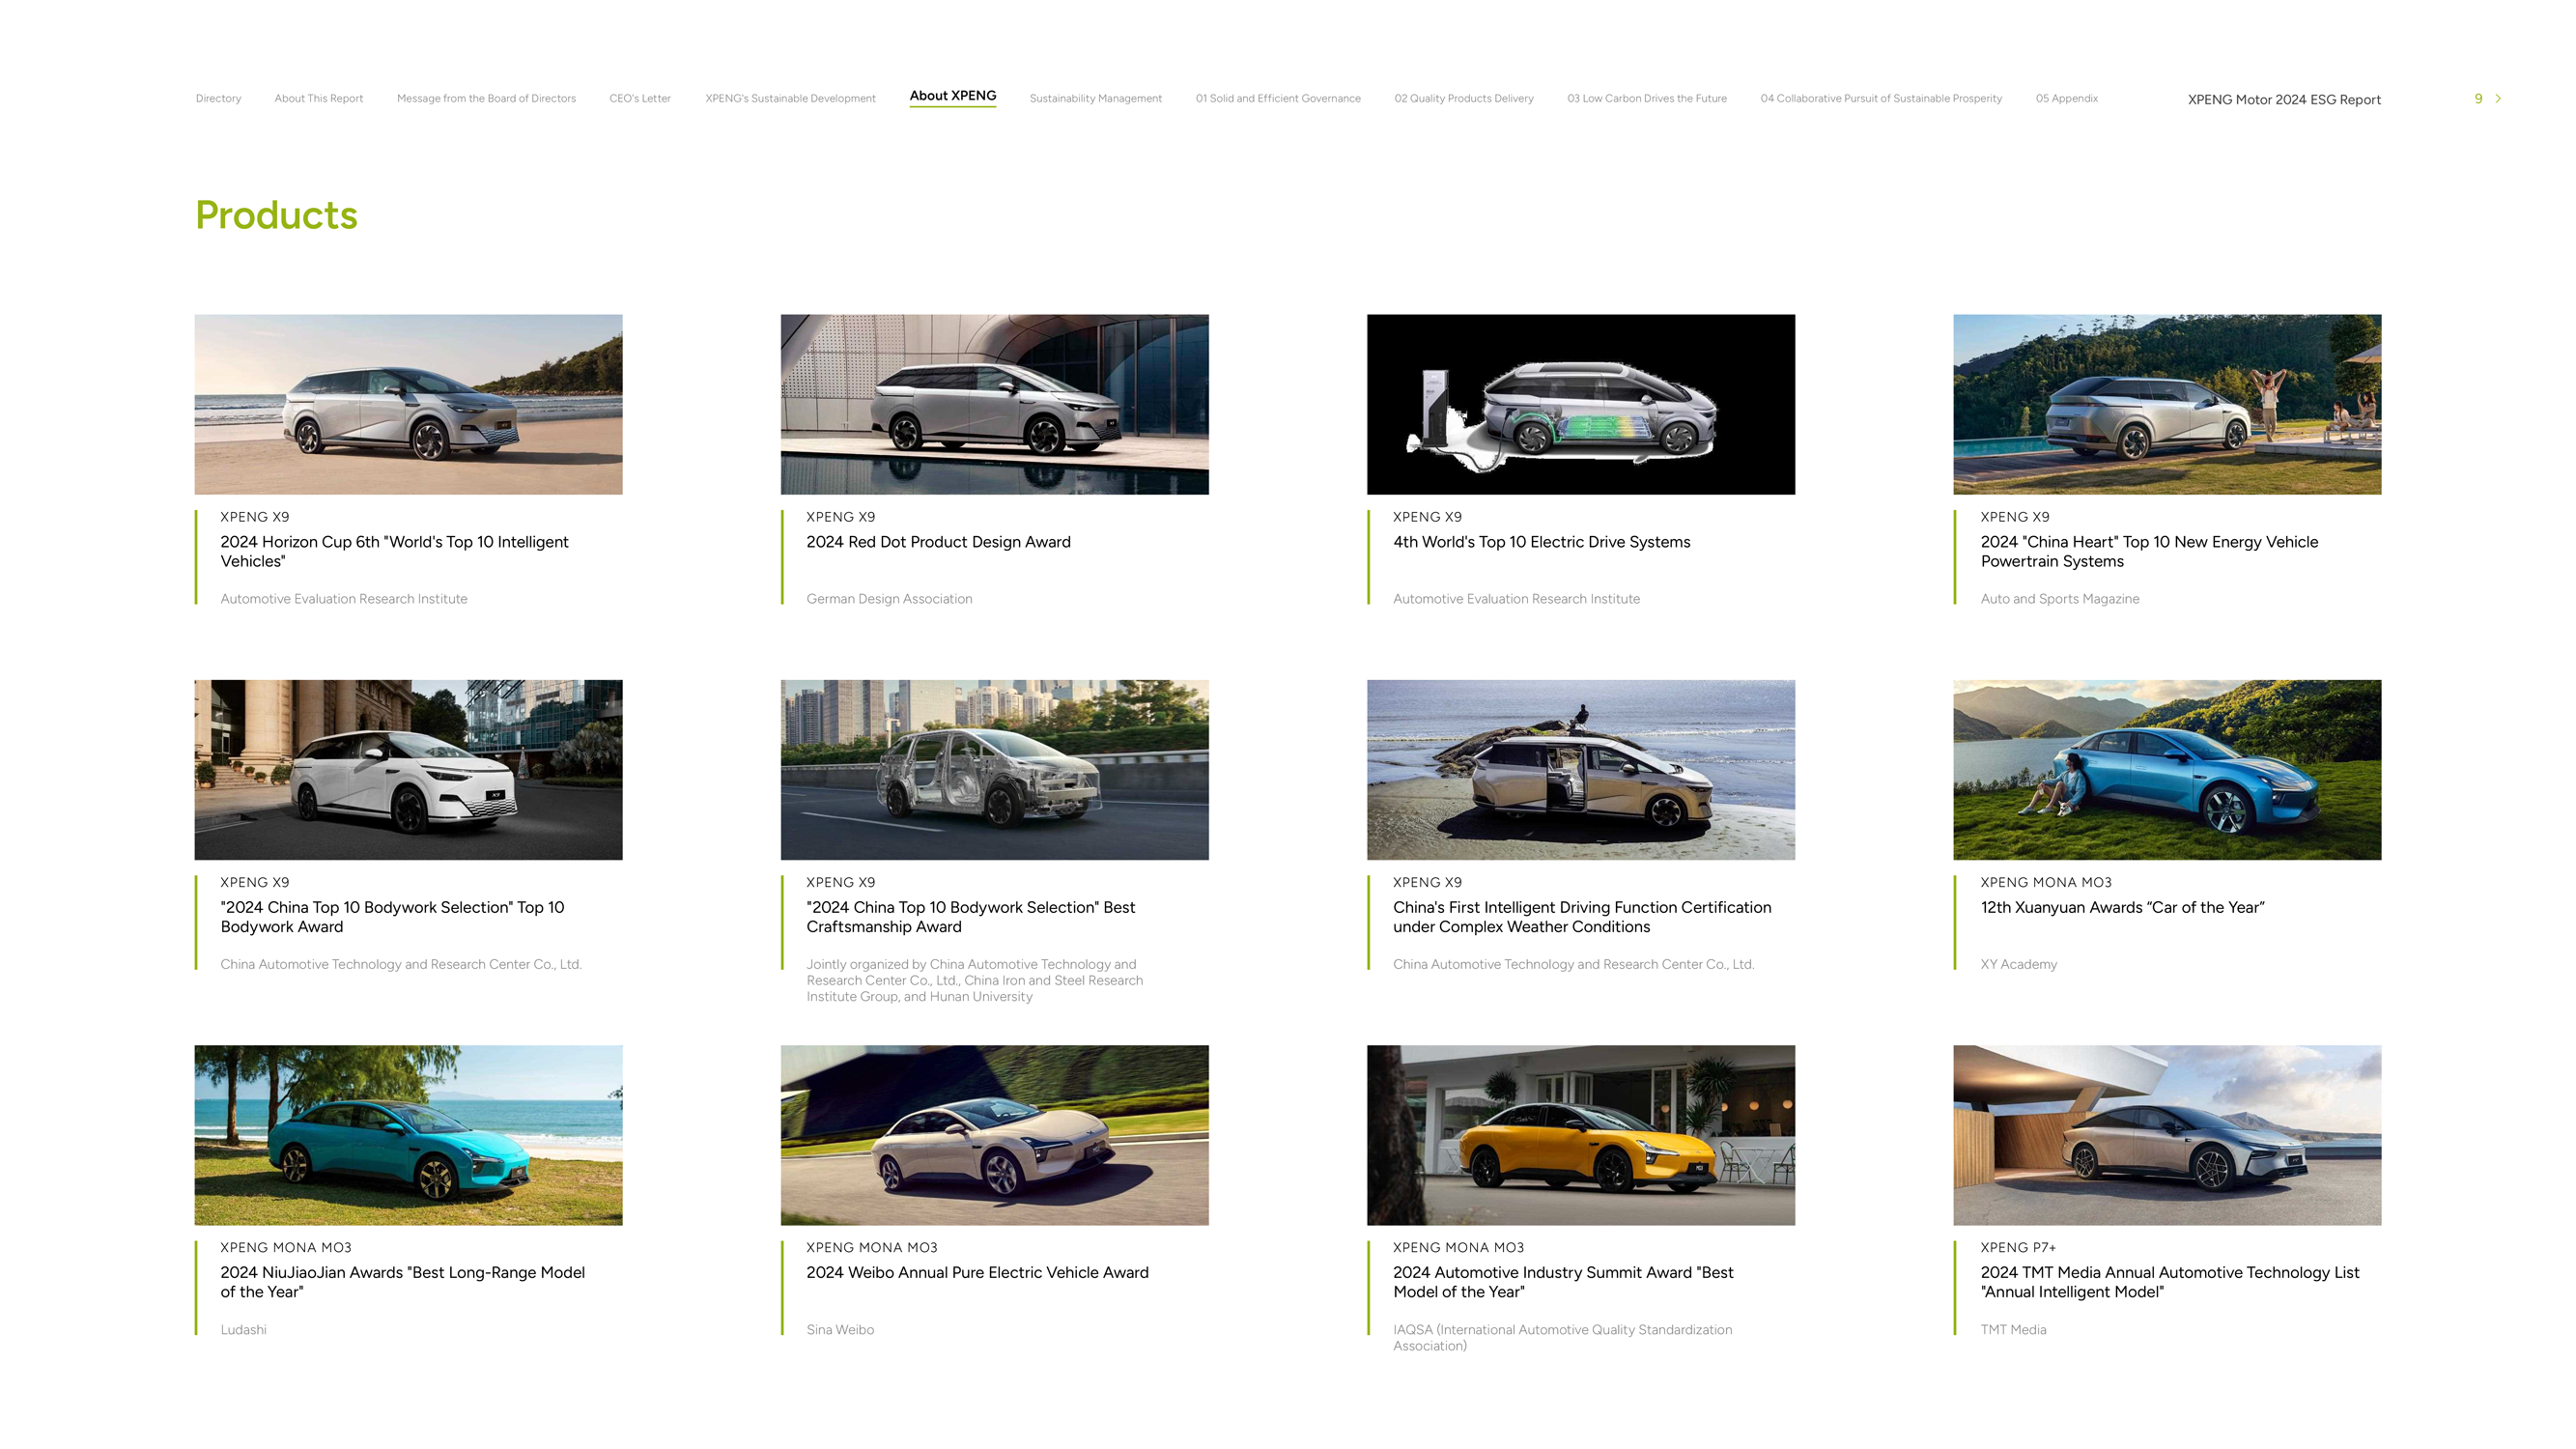Click the Red Dot Product Design Award title
This screenshot has width=2576, height=1449.
[938, 541]
